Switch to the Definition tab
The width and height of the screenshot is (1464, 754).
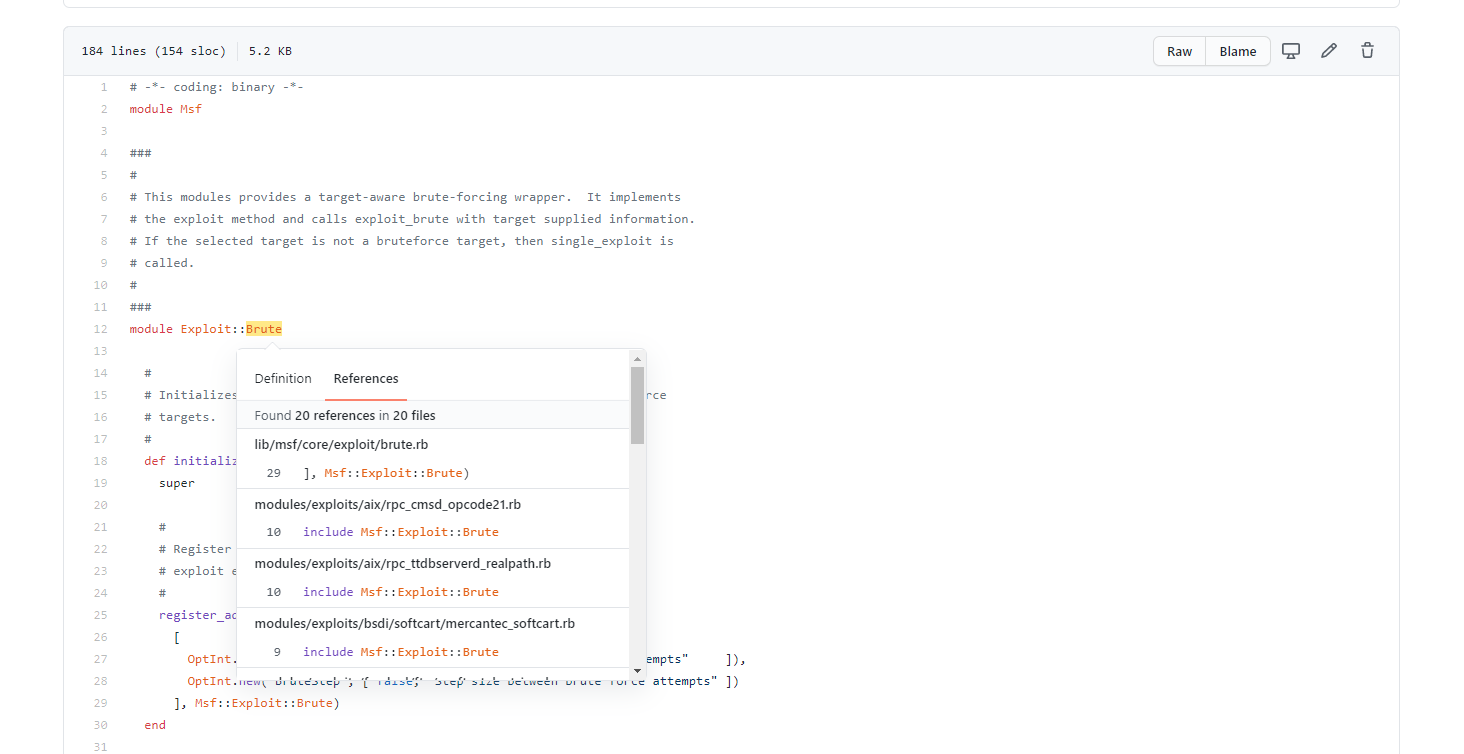[283, 378]
